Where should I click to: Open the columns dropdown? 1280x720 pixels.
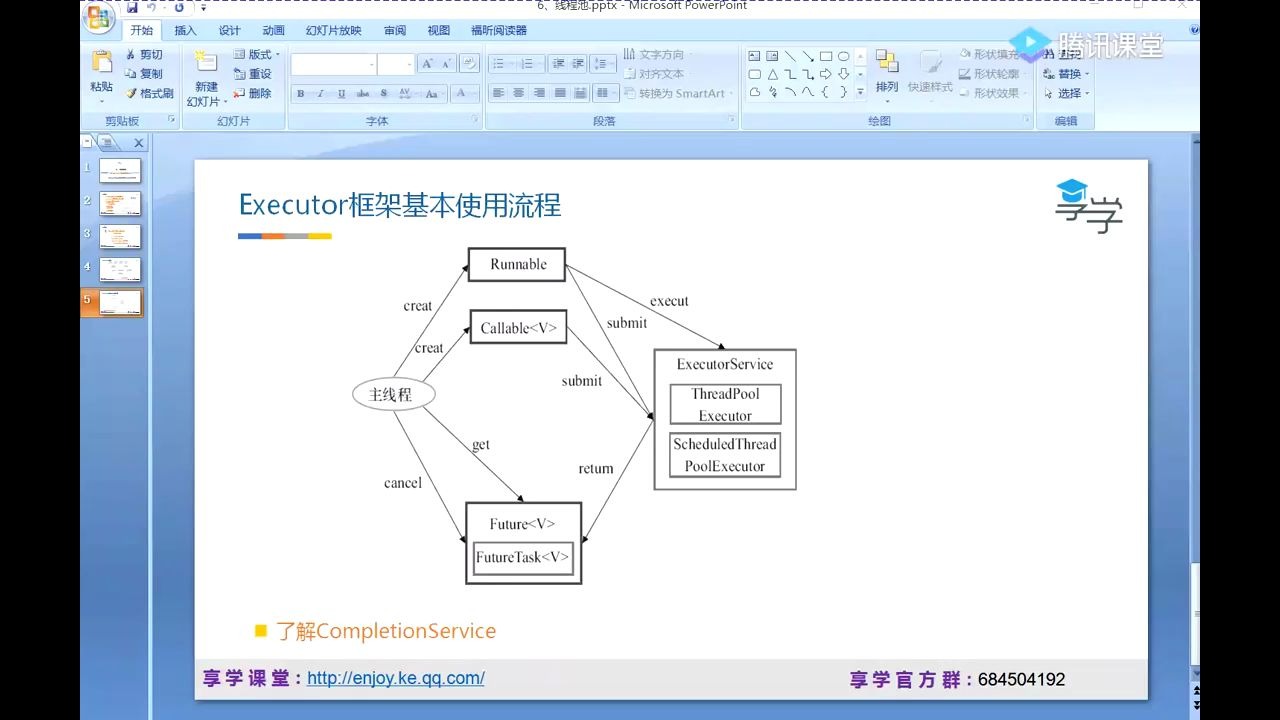(605, 93)
